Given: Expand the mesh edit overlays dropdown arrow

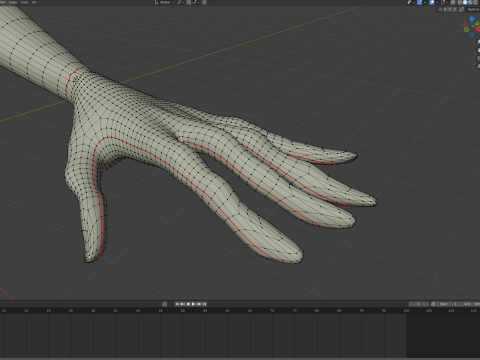Looking at the screenshot, I should (x=447, y=2).
